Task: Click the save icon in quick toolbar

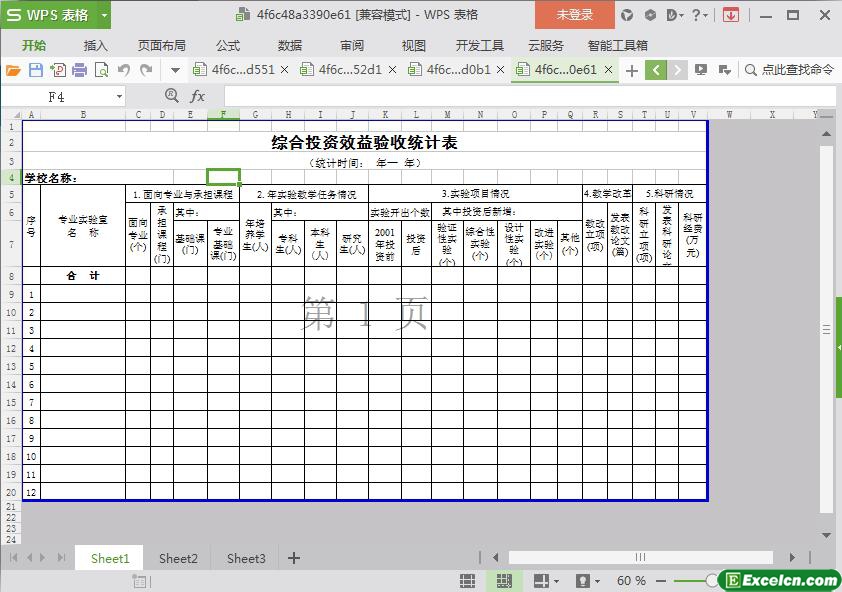Action: 35,70
